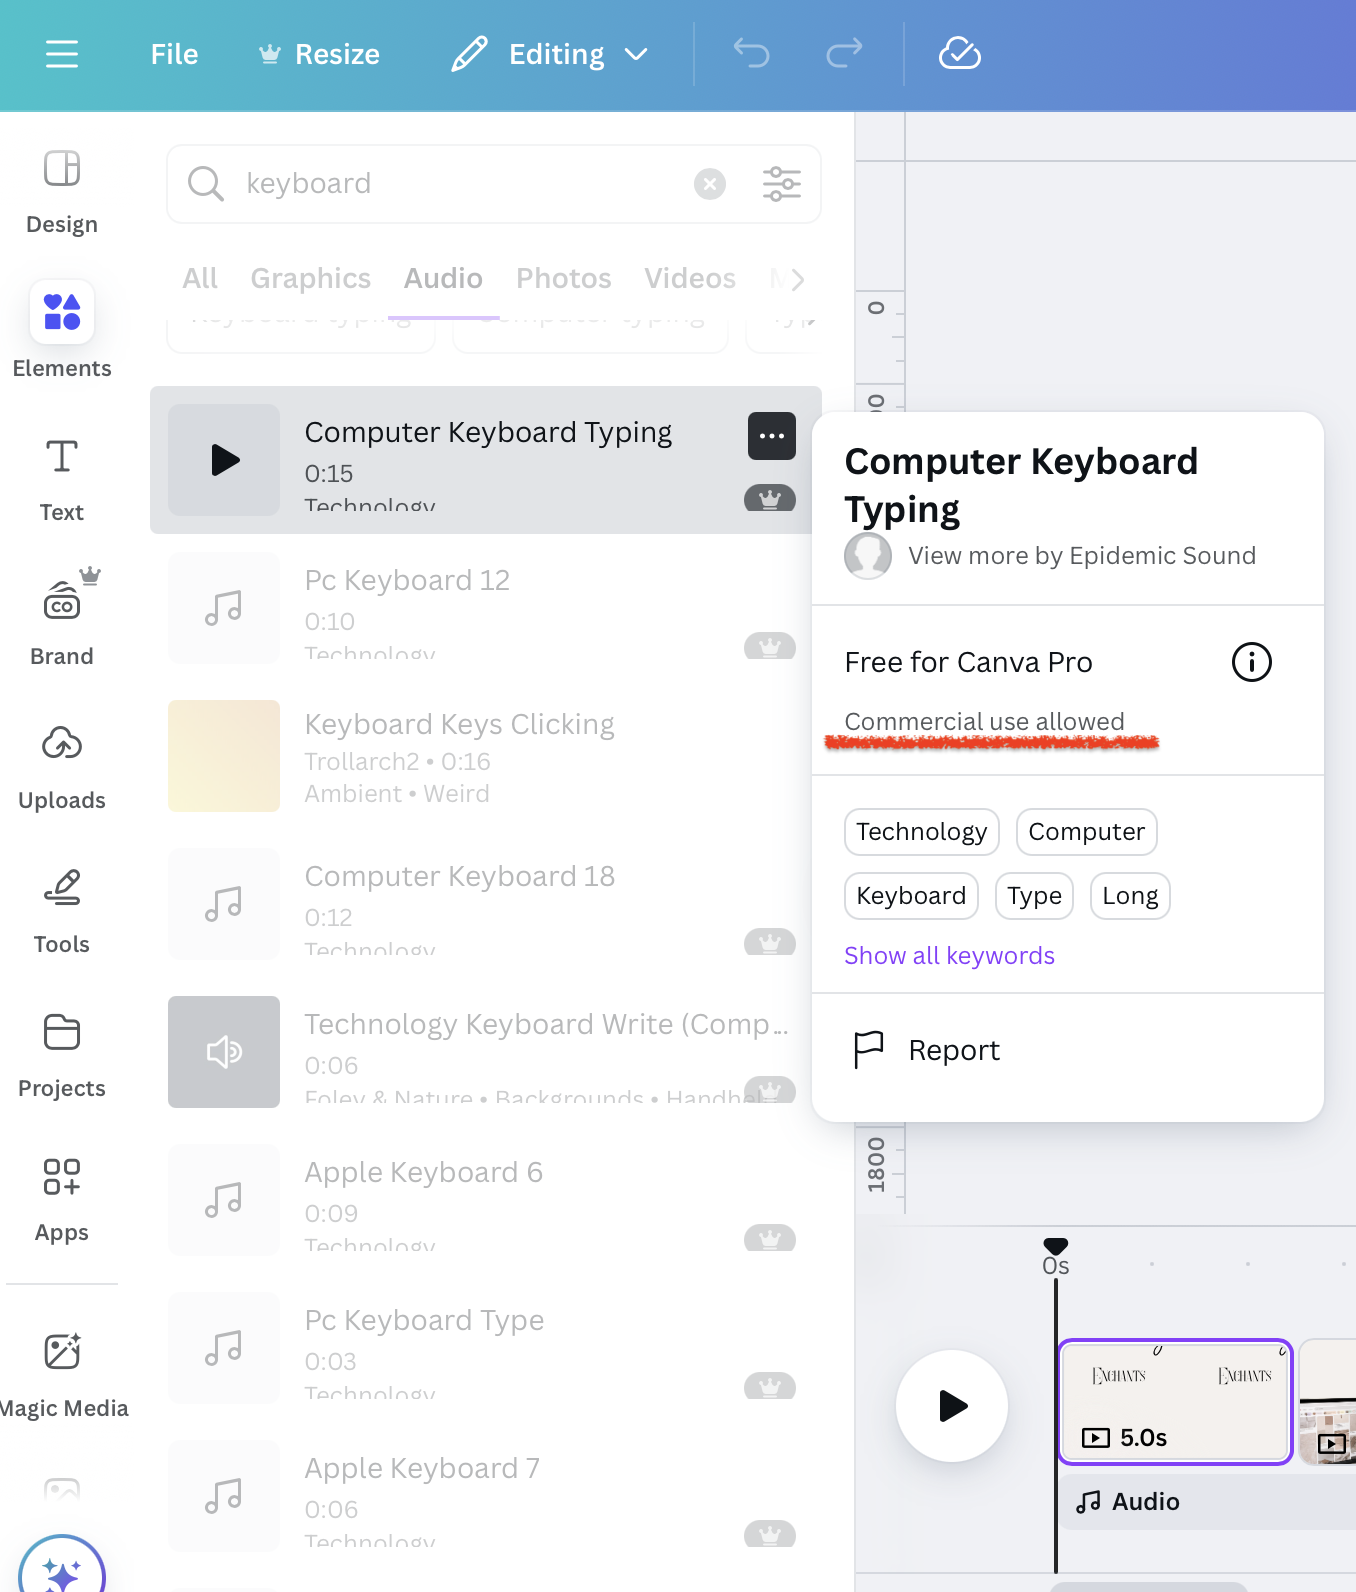Click the Keyboard Keys Clicking title
The image size is (1356, 1592).
(460, 724)
